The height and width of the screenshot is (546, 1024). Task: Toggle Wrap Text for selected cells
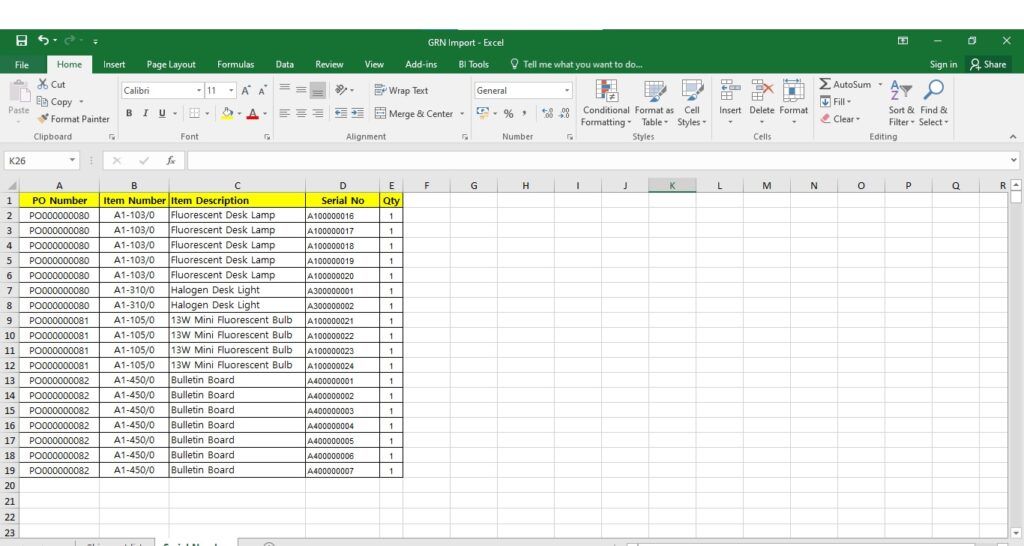[x=401, y=90]
